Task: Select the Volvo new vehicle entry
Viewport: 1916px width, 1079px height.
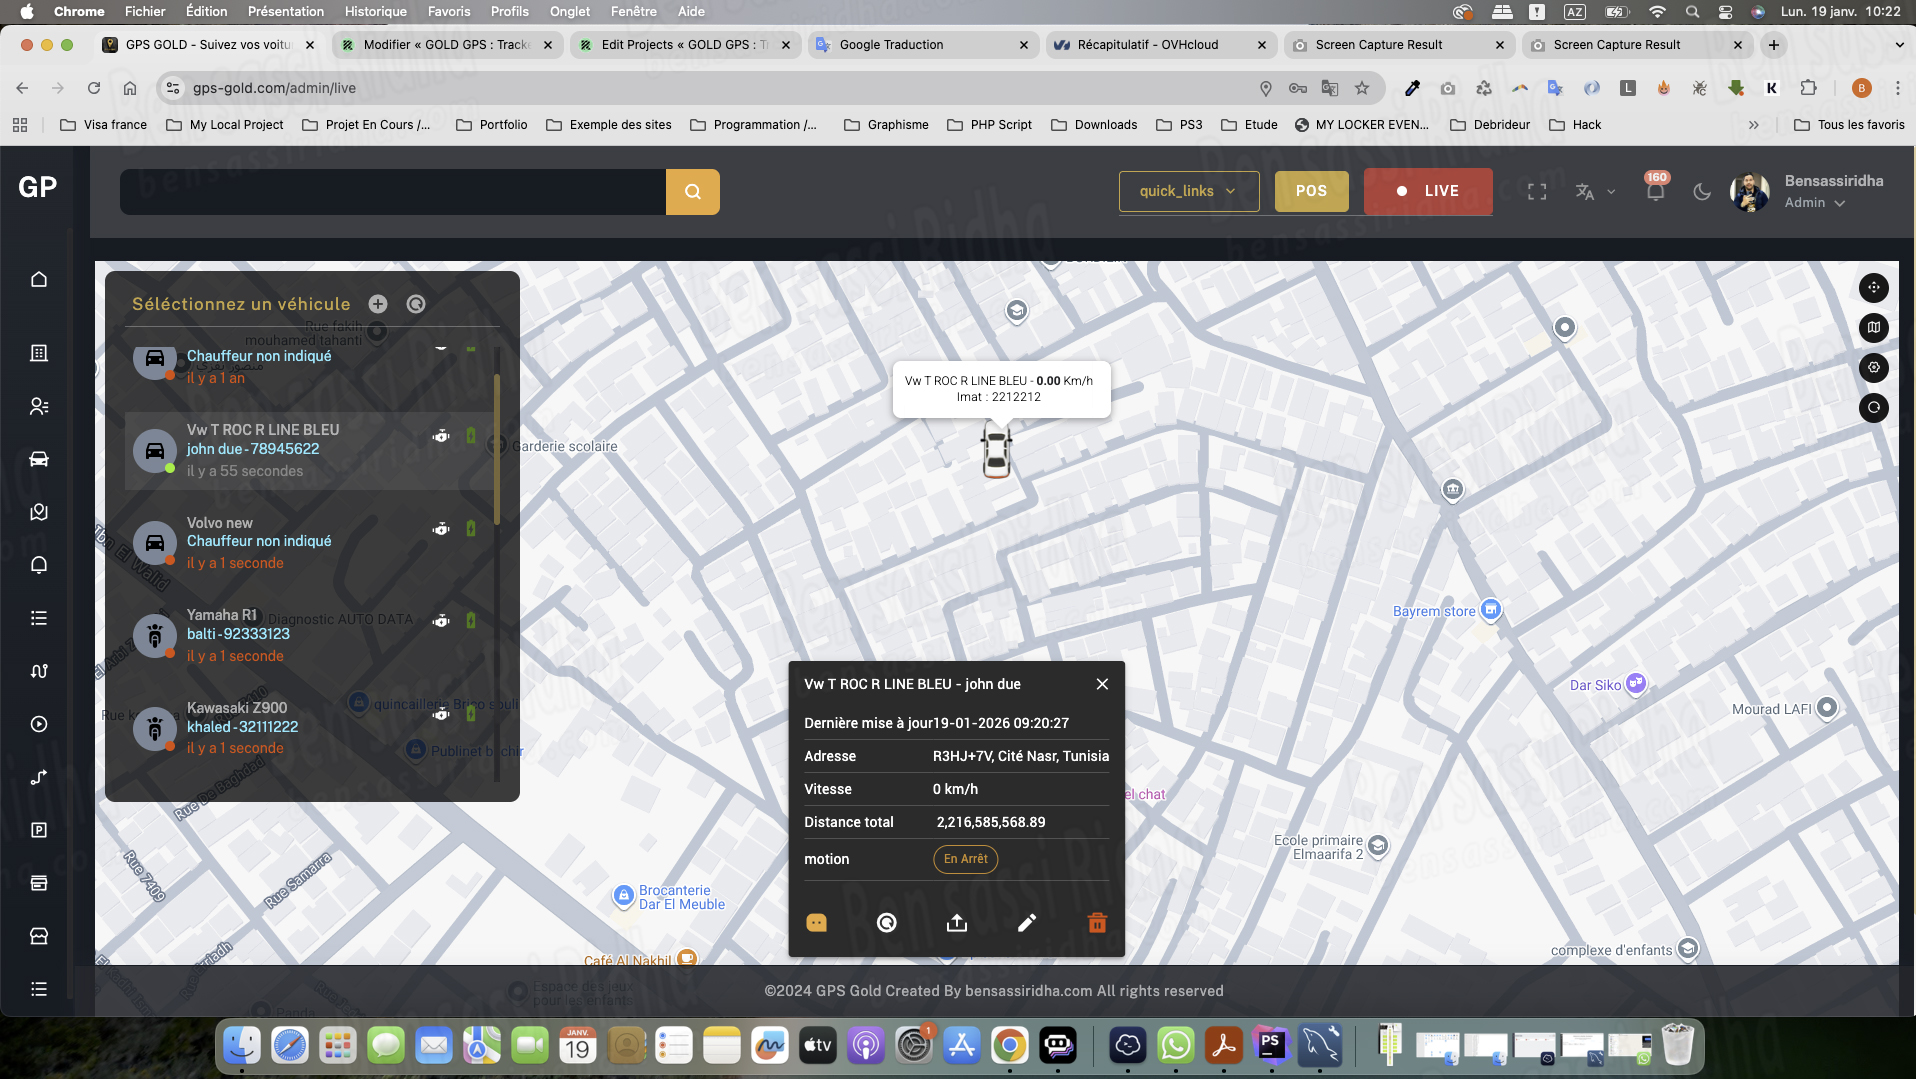Action: tap(290, 542)
